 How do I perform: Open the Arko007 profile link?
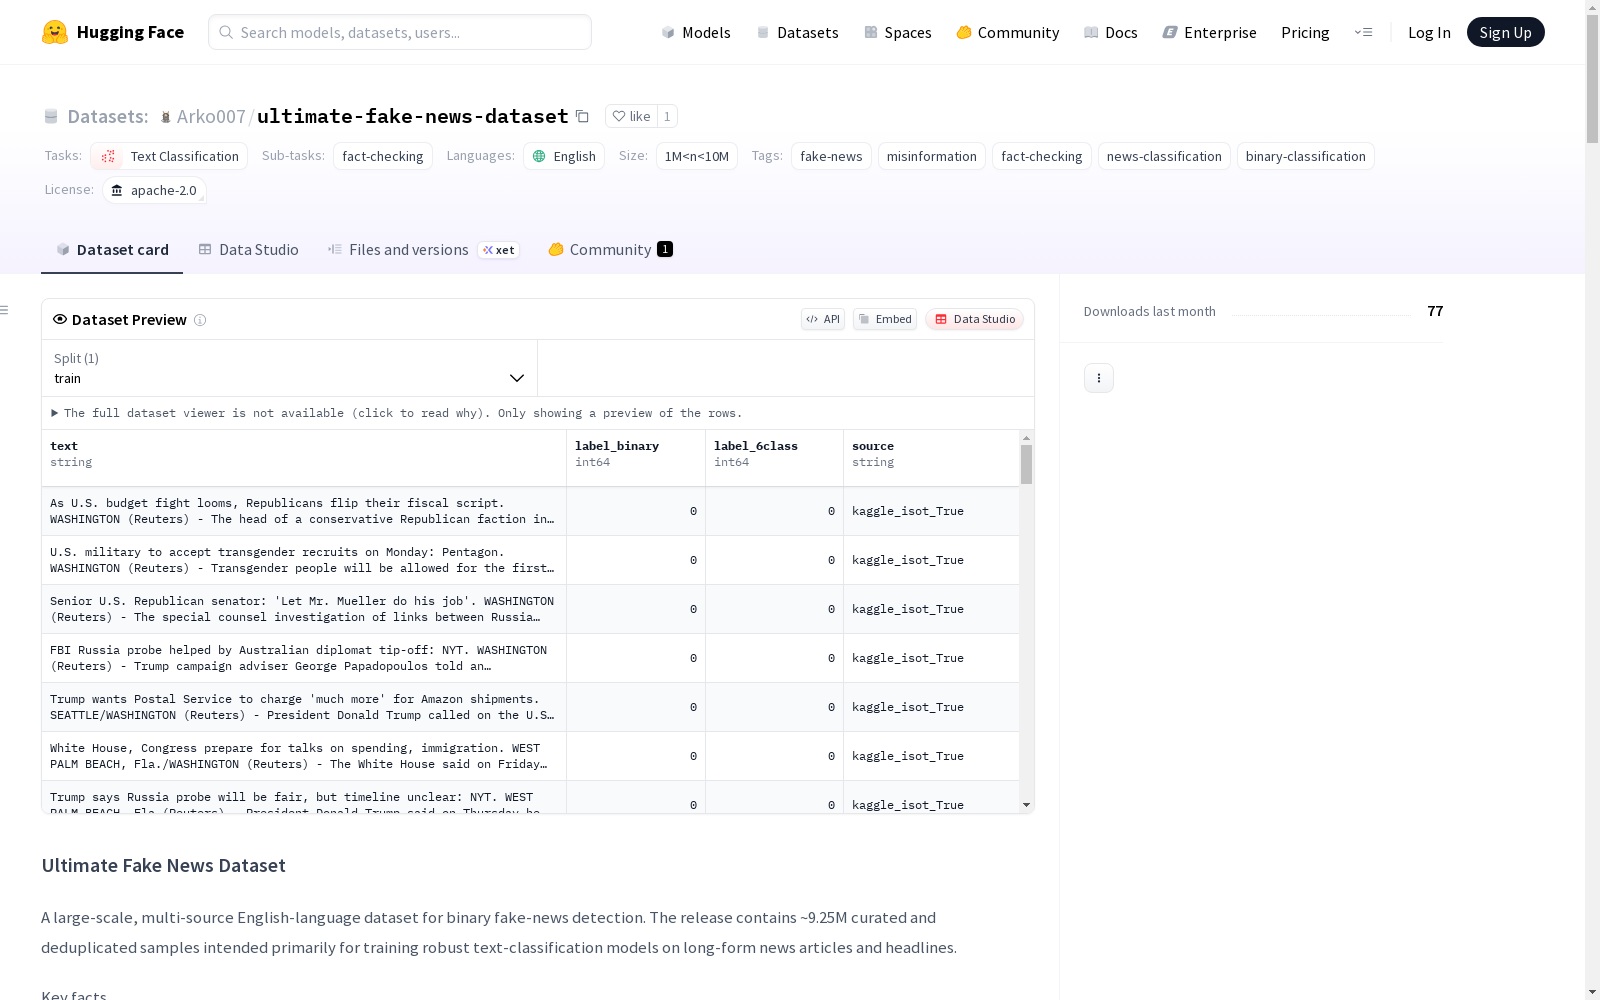[x=211, y=117]
